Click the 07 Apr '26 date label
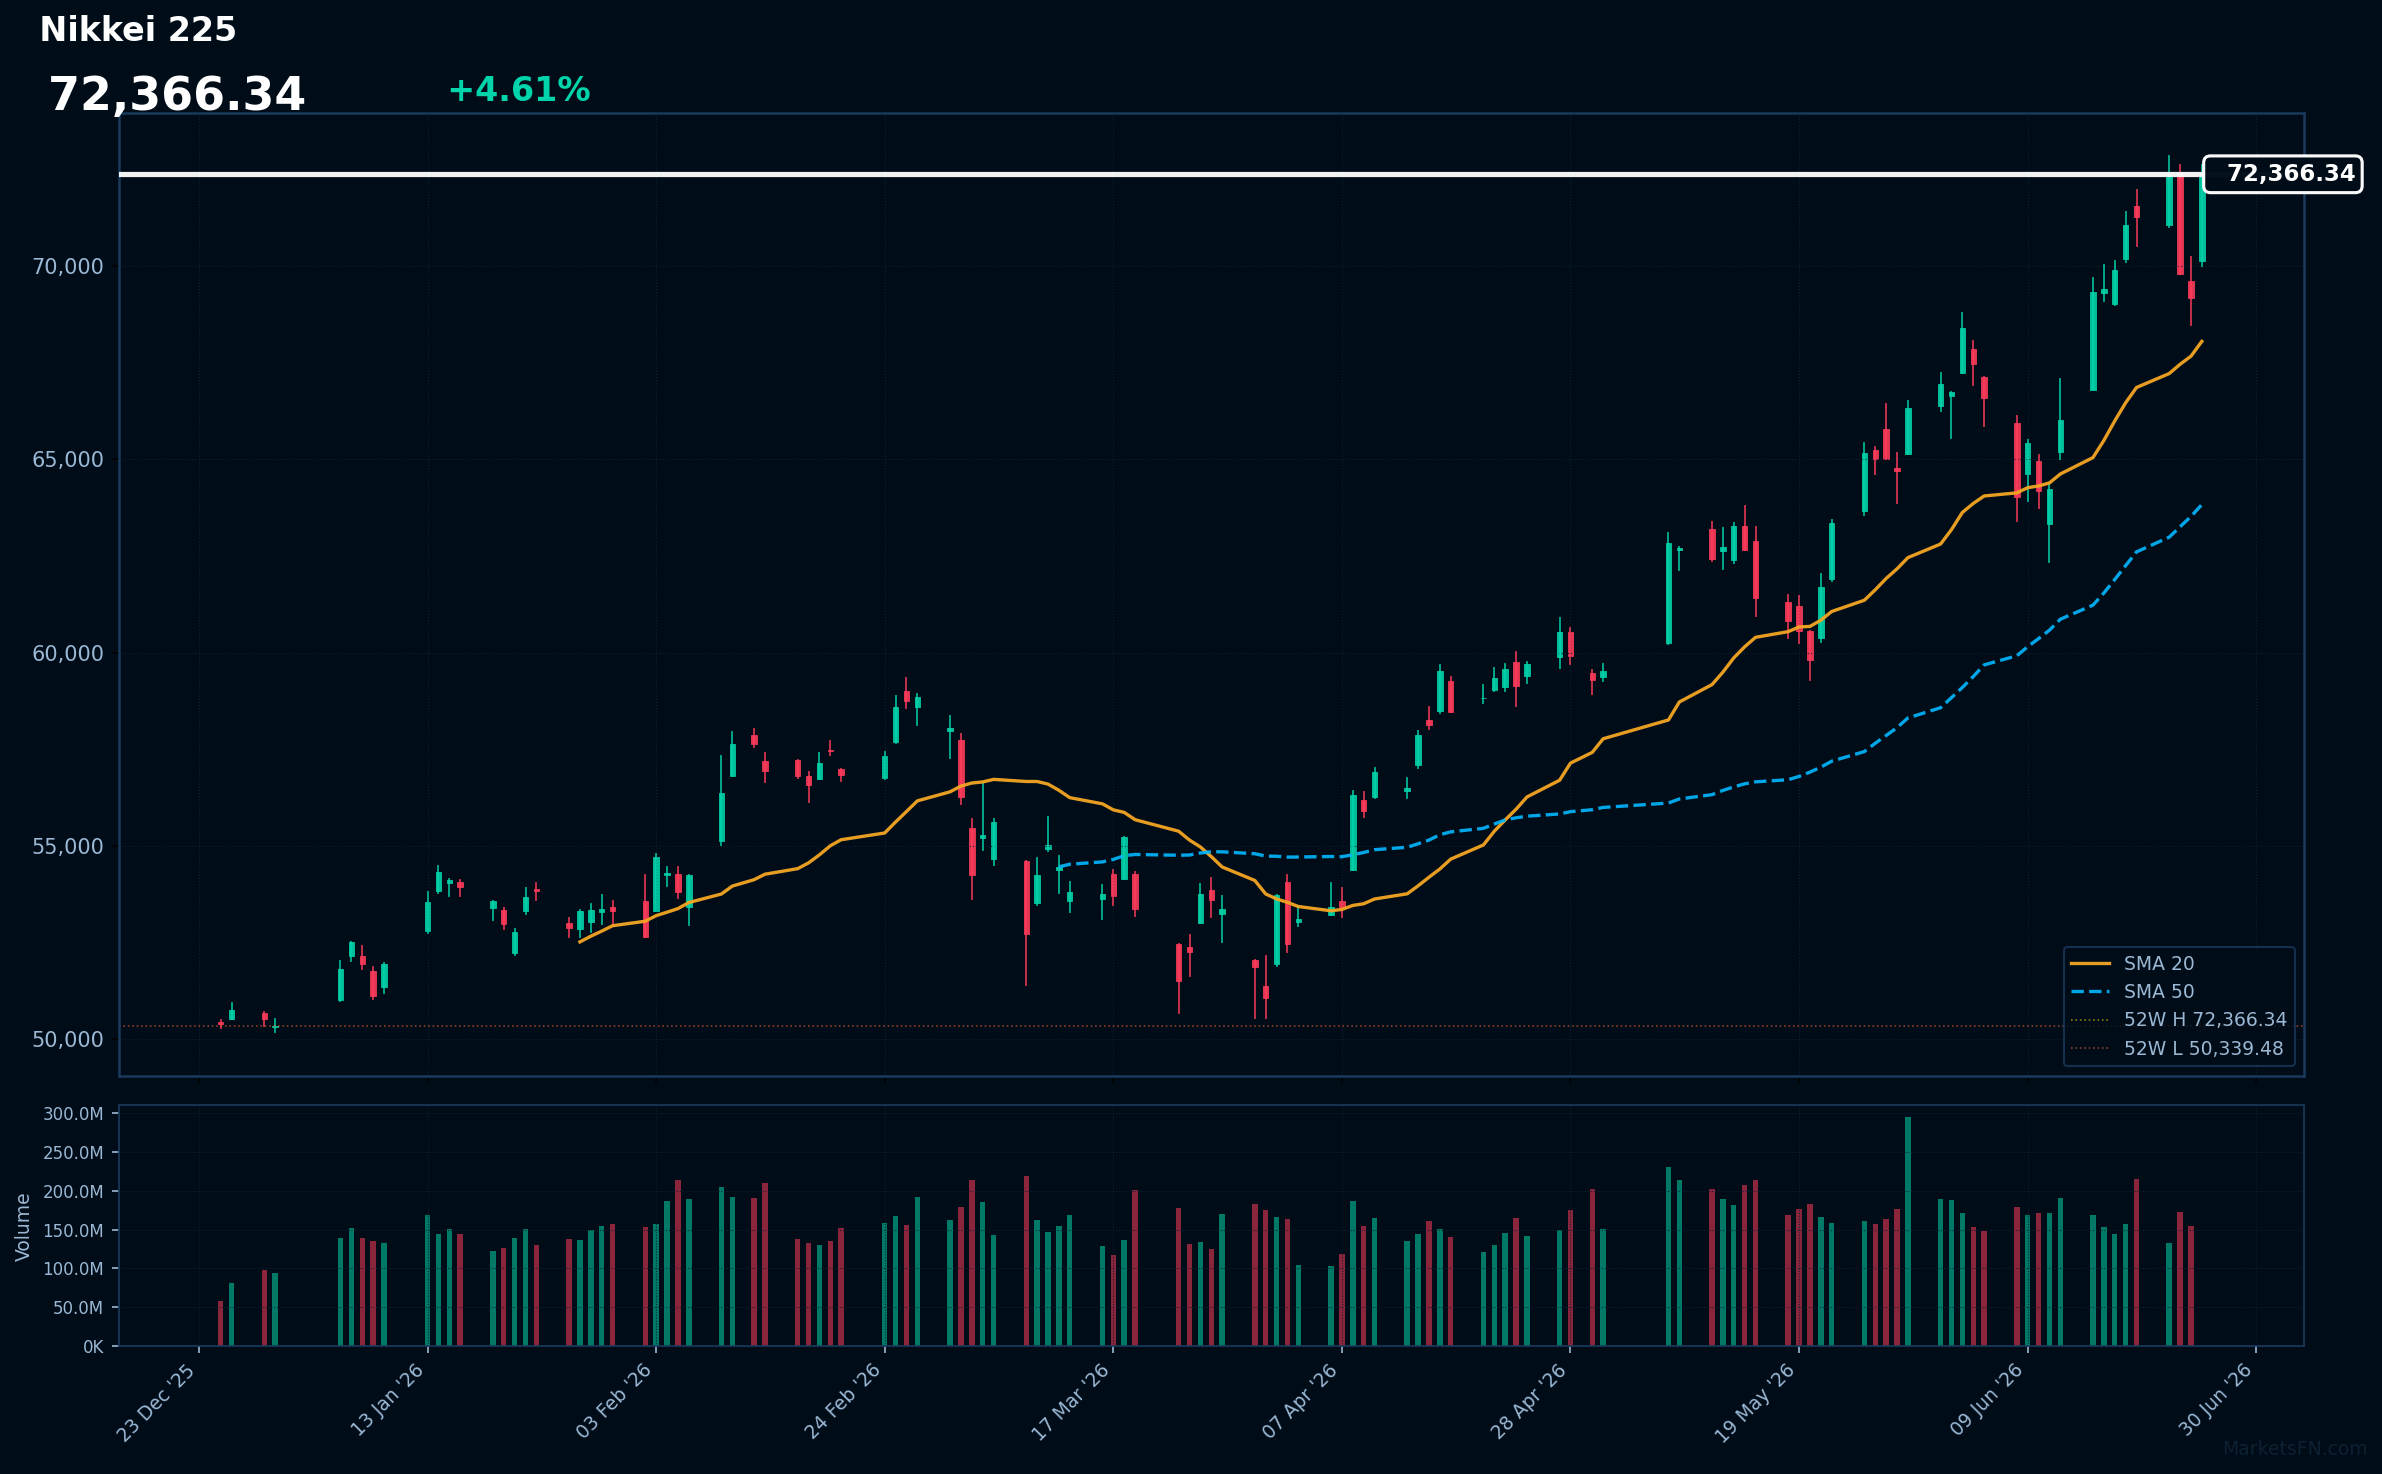The image size is (2382, 1474). coord(1299,1401)
